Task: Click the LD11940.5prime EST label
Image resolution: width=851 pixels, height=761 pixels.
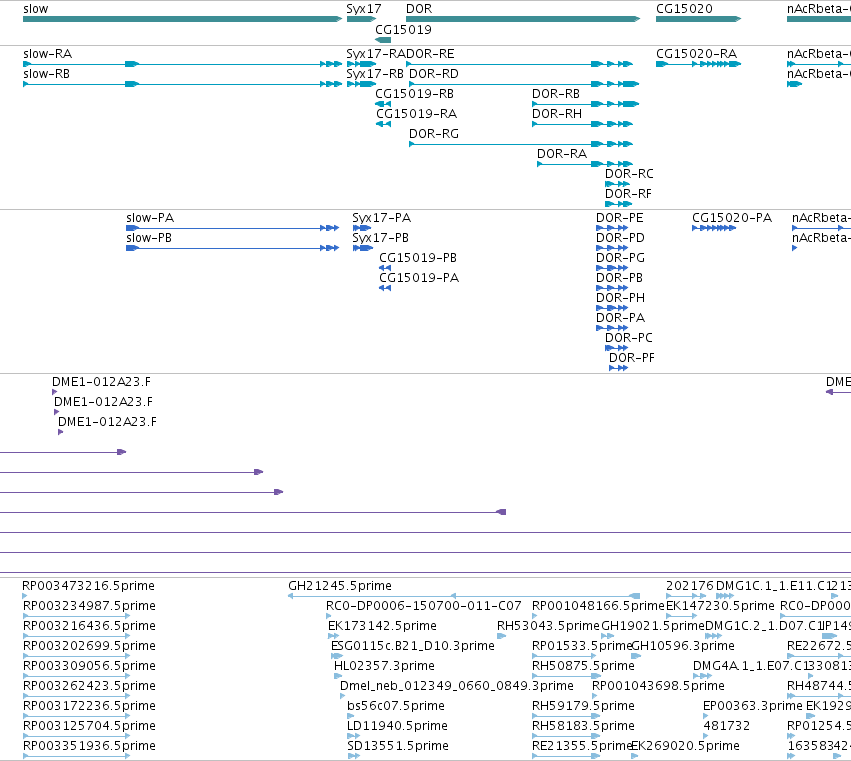Action: pos(397,726)
